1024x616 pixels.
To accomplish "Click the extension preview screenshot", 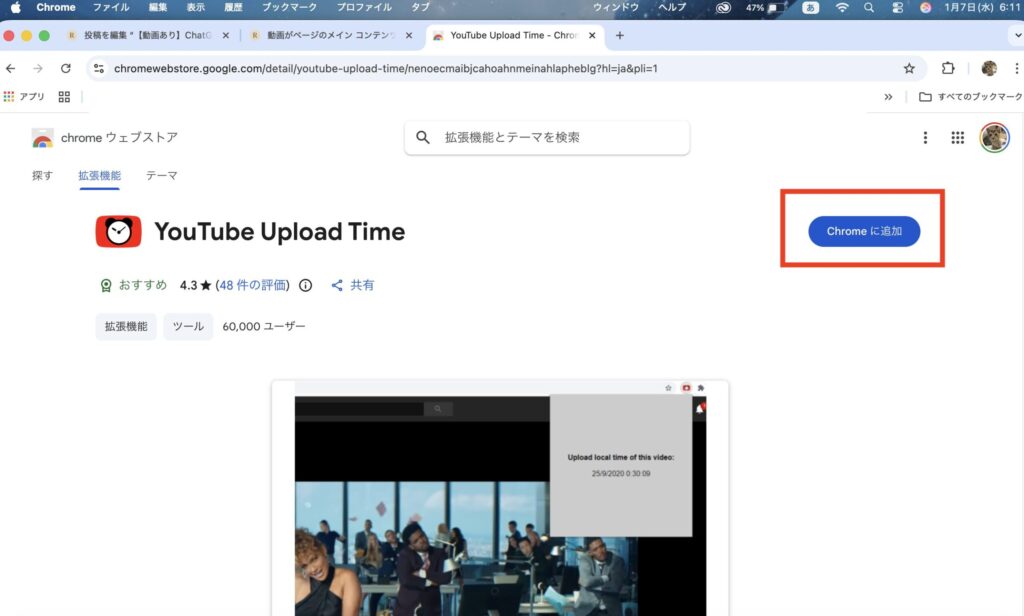I will pyautogui.click(x=500, y=498).
